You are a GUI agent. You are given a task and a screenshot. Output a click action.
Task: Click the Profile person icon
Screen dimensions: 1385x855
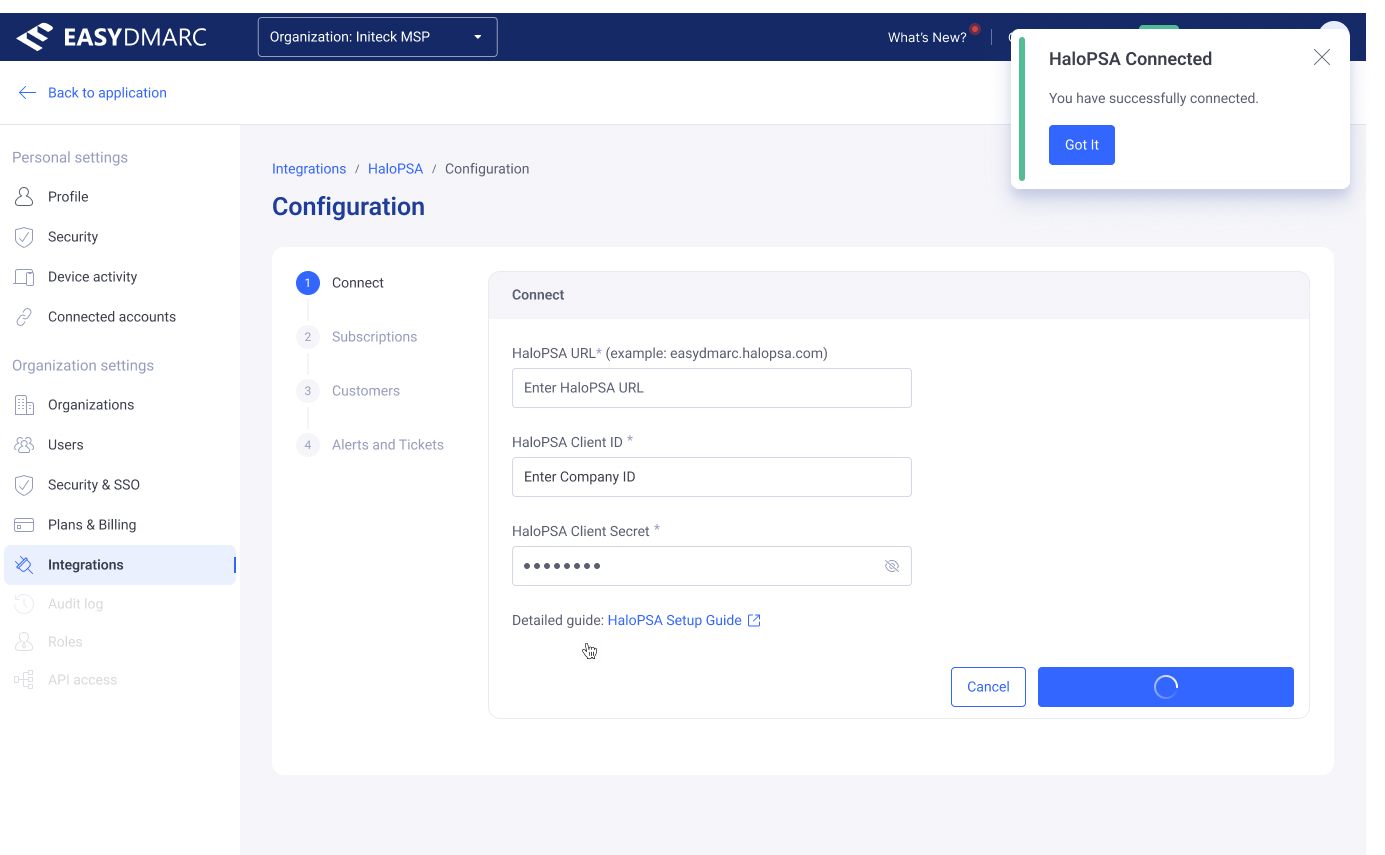coord(24,197)
